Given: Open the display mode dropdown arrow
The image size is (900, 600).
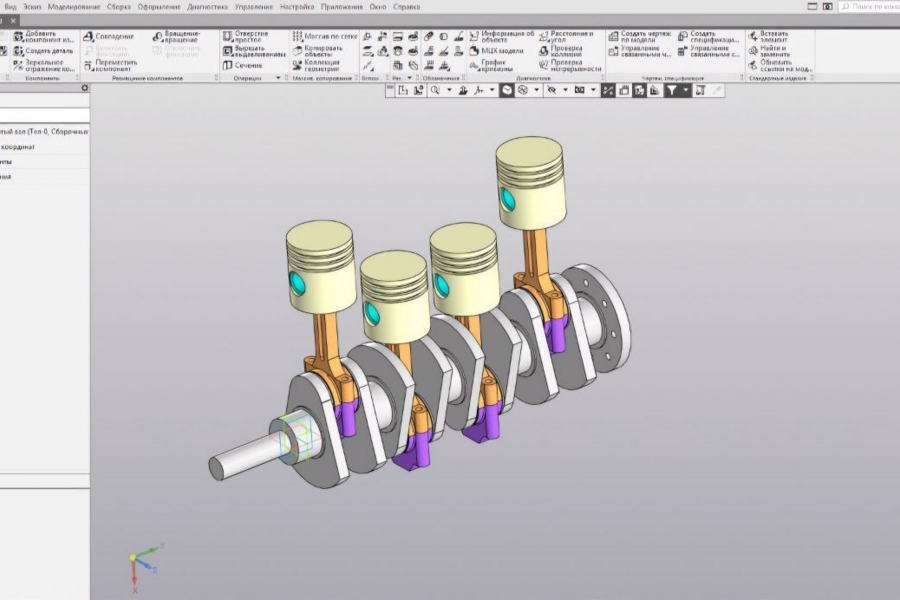Looking at the screenshot, I should pyautogui.click(x=537, y=90).
